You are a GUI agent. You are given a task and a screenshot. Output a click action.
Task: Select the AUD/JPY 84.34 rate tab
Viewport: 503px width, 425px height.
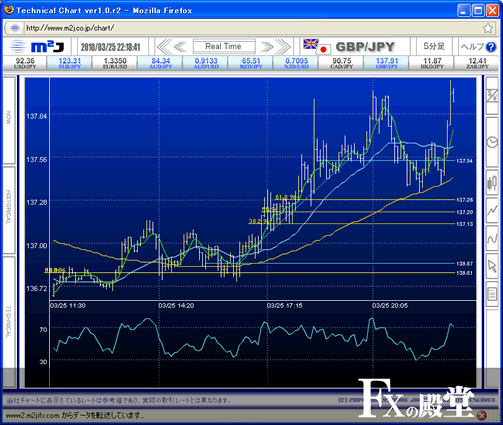[160, 63]
